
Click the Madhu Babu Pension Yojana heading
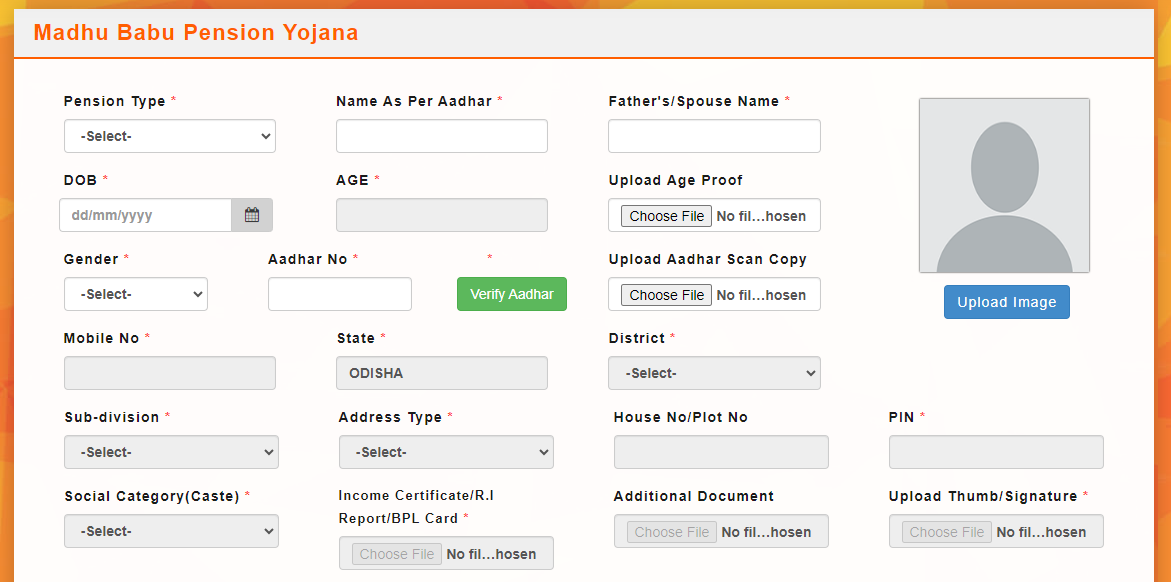click(196, 33)
